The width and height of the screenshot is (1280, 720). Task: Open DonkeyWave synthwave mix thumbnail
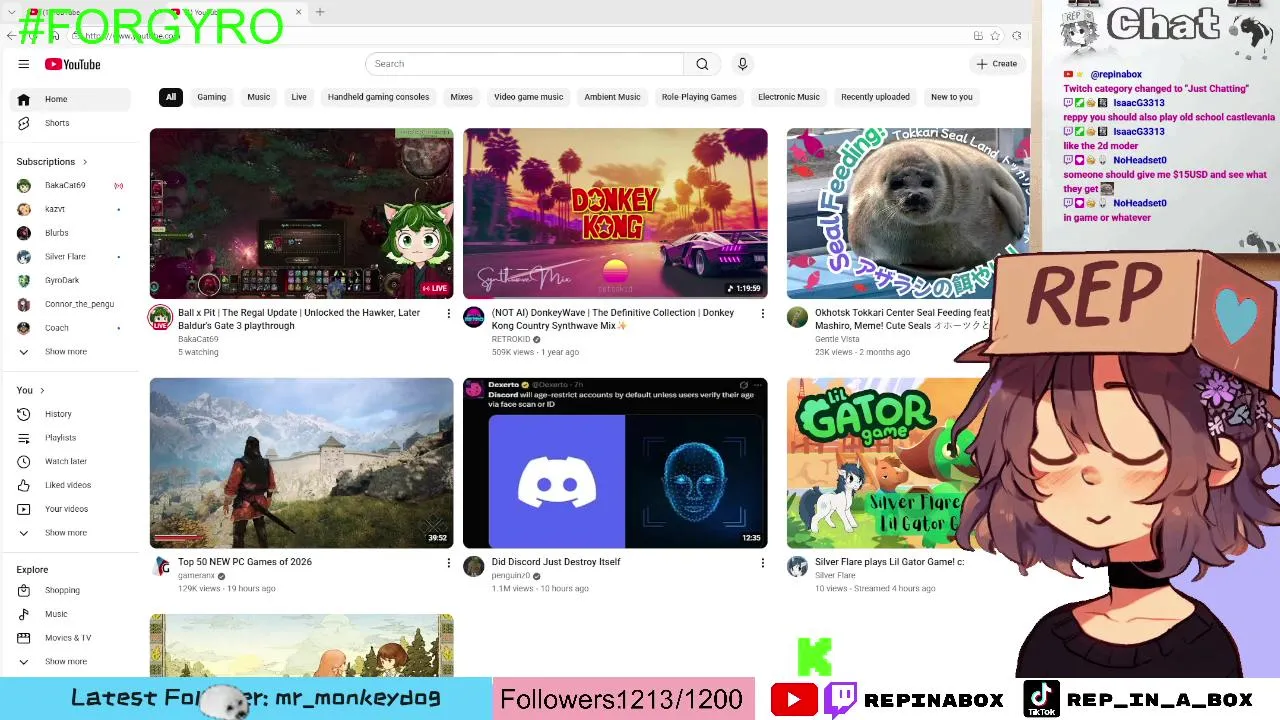(x=615, y=213)
